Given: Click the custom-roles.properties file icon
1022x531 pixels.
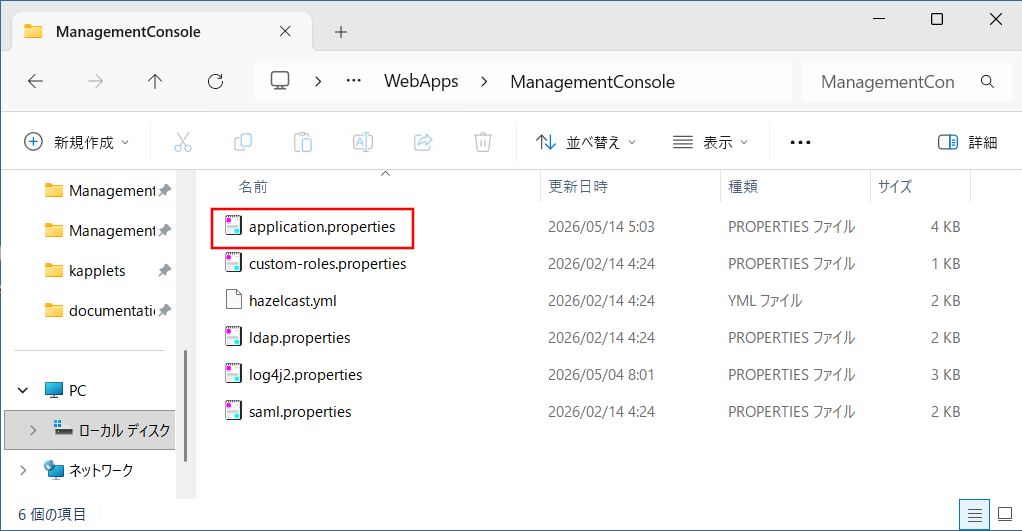Looking at the screenshot, I should (x=233, y=263).
